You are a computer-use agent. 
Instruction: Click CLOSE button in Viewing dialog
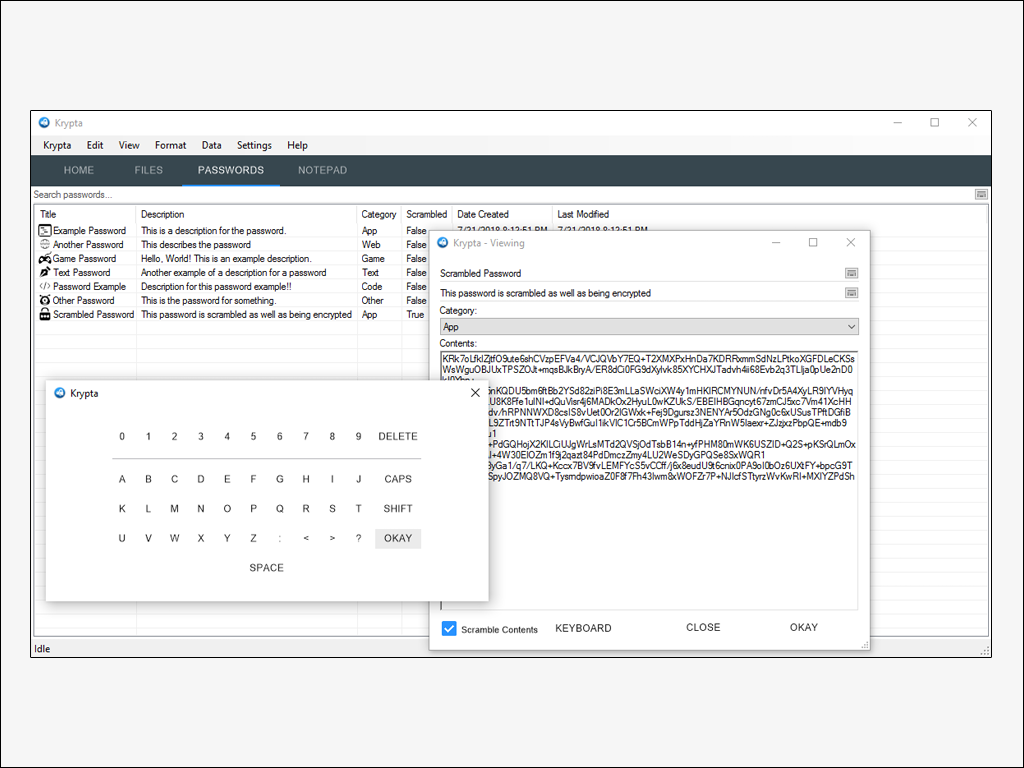(x=703, y=627)
